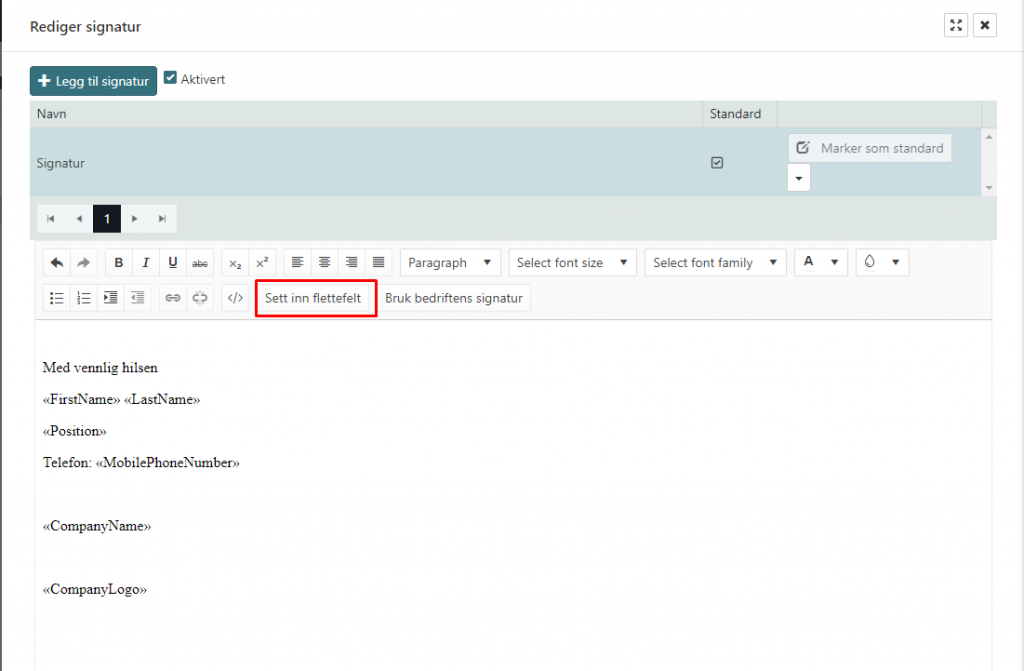This screenshot has height=671, width=1024.
Task: Open the Select font family dropdown
Action: click(x=715, y=263)
